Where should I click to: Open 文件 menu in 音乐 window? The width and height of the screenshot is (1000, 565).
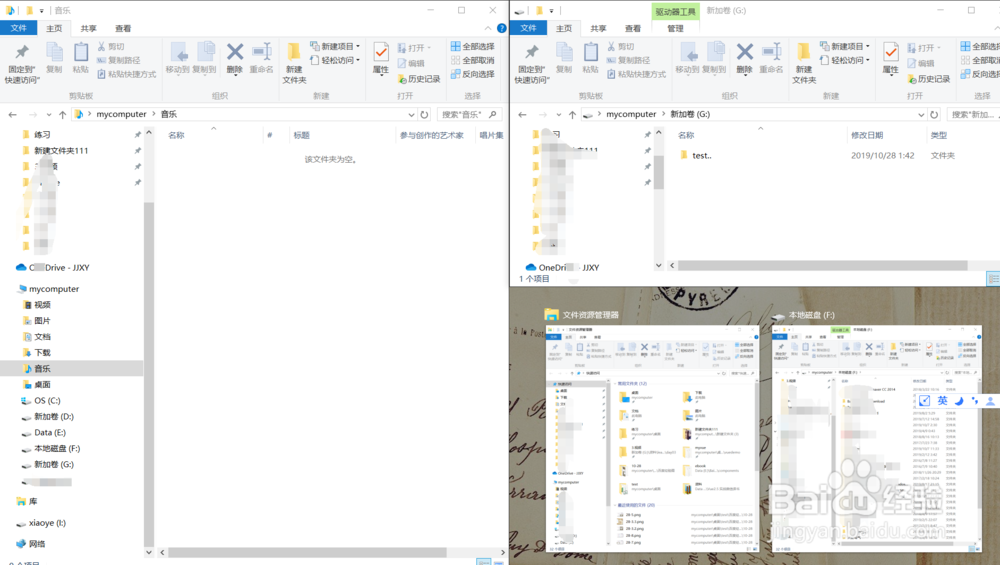18,28
